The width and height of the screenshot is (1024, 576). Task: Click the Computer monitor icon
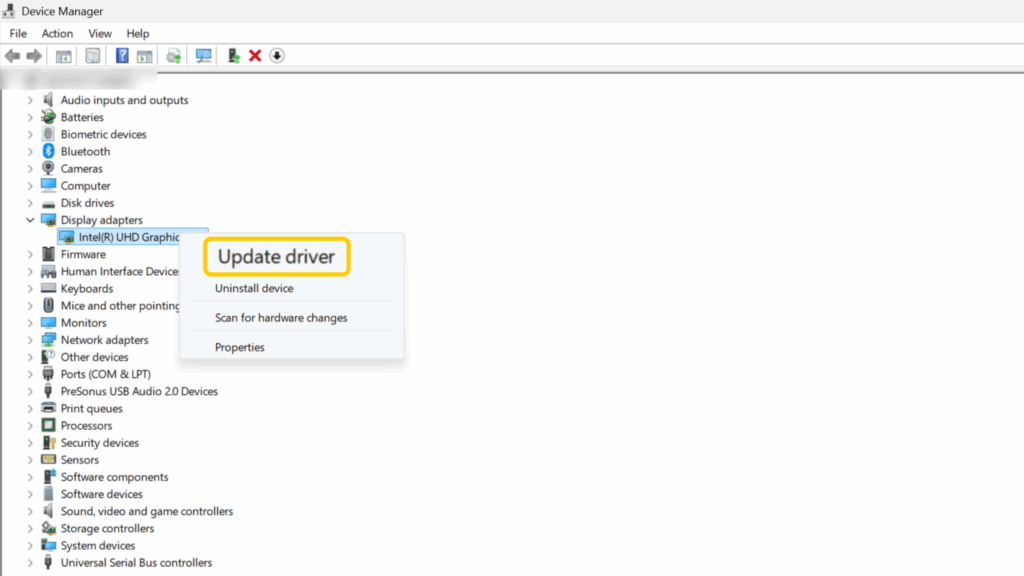tap(48, 185)
